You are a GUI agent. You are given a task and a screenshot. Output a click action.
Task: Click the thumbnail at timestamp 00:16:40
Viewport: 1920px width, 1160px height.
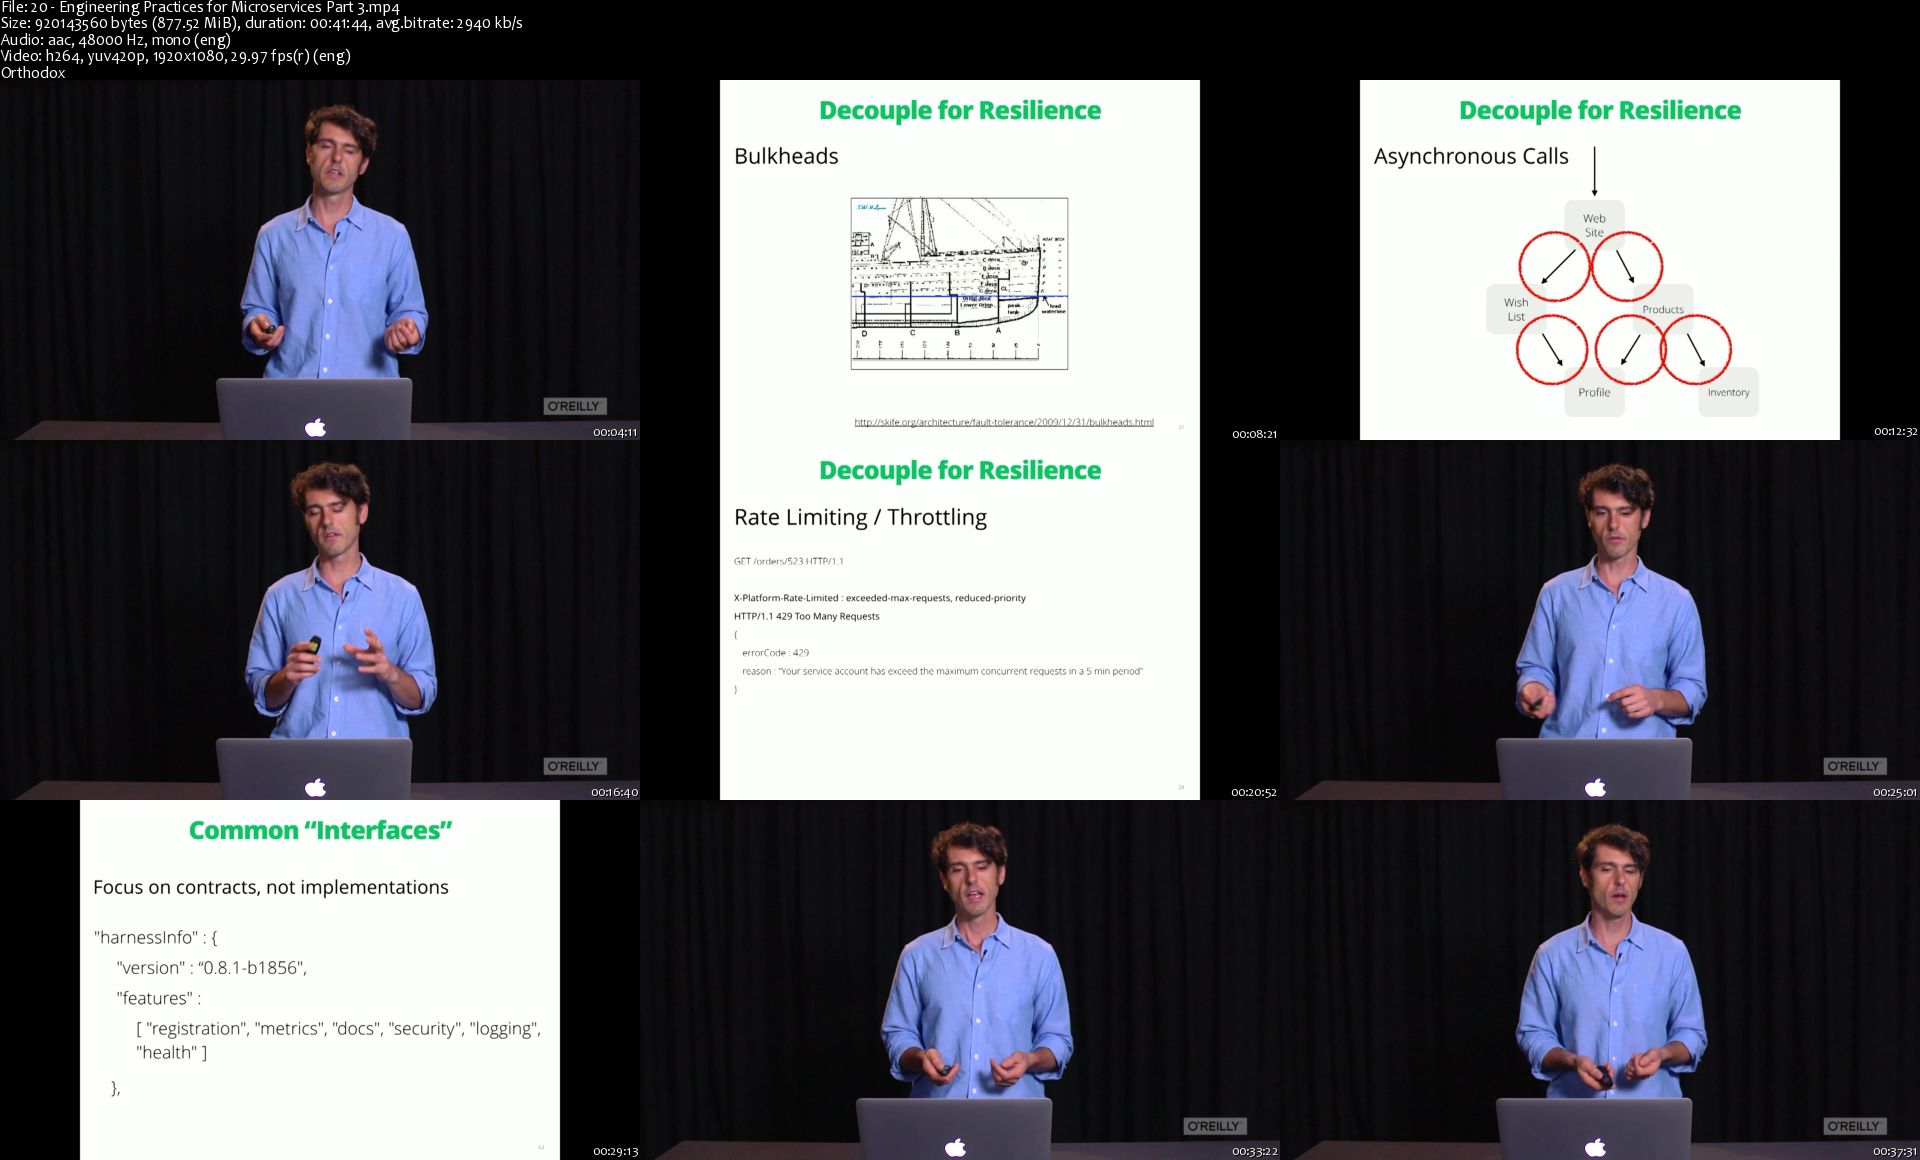[320, 620]
